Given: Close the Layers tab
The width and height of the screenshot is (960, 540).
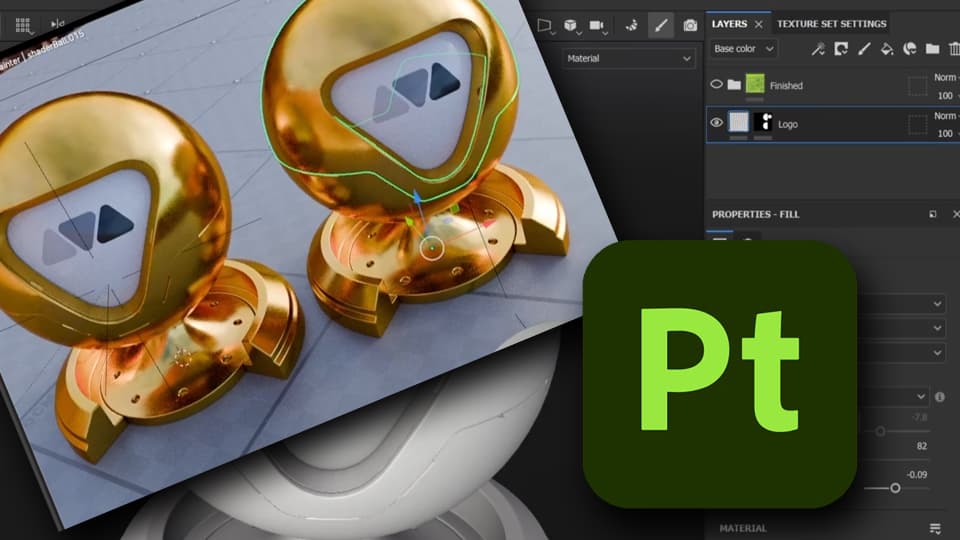Looking at the screenshot, I should pyautogui.click(x=759, y=24).
